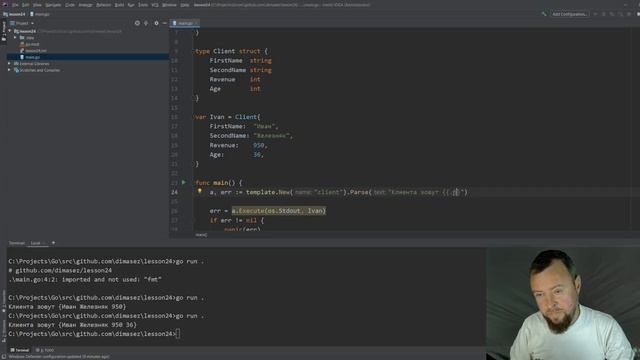The height and width of the screenshot is (360, 640).
Task: Click Run with Coverage icon
Action: 612,14
